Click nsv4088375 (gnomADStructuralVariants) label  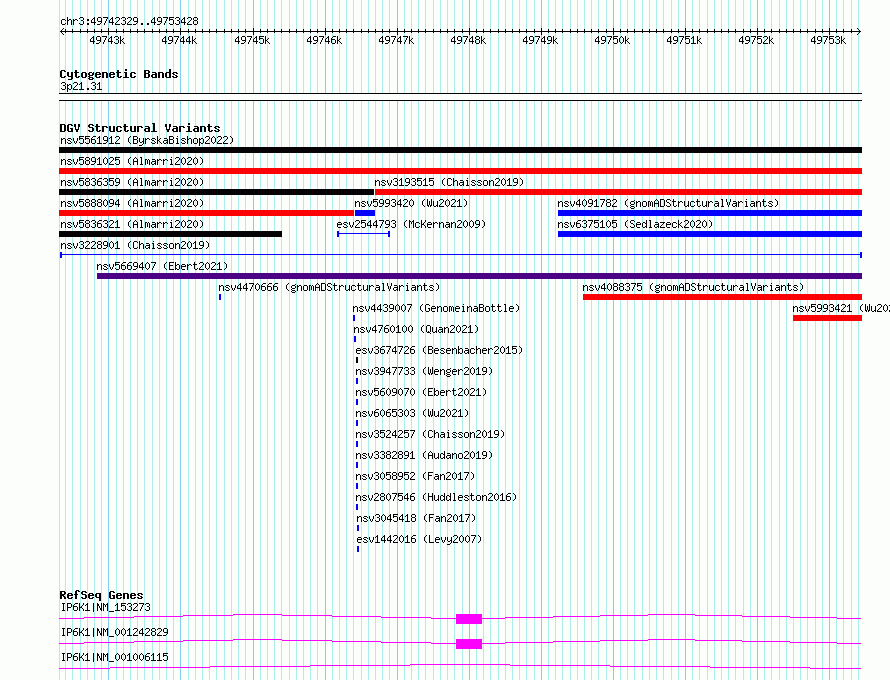click(x=693, y=287)
